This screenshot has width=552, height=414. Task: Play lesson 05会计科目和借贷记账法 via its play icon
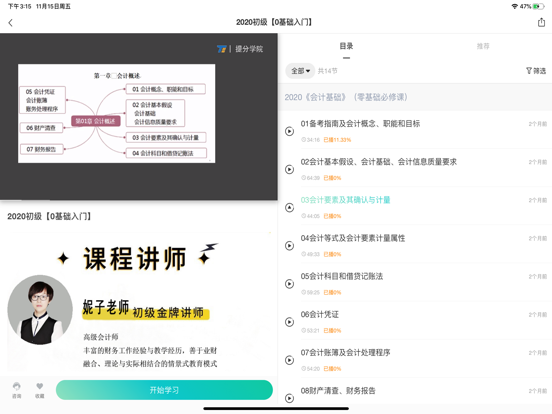tap(289, 284)
